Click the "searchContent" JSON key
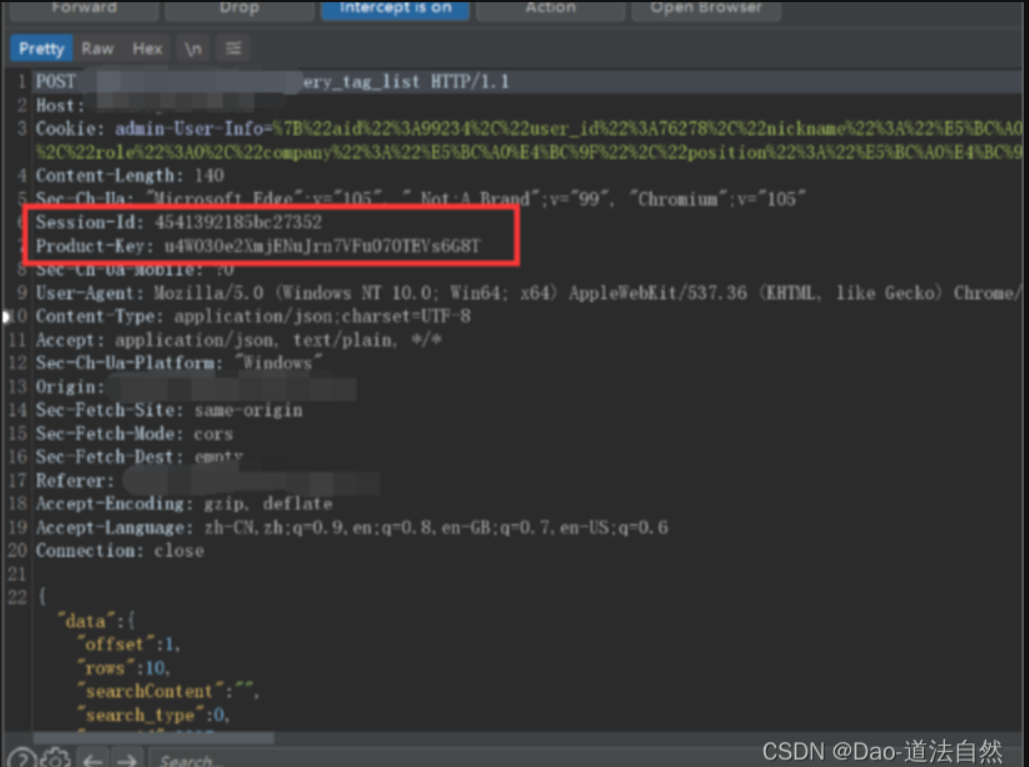Screen dimensions: 1029x767 pos(149,691)
